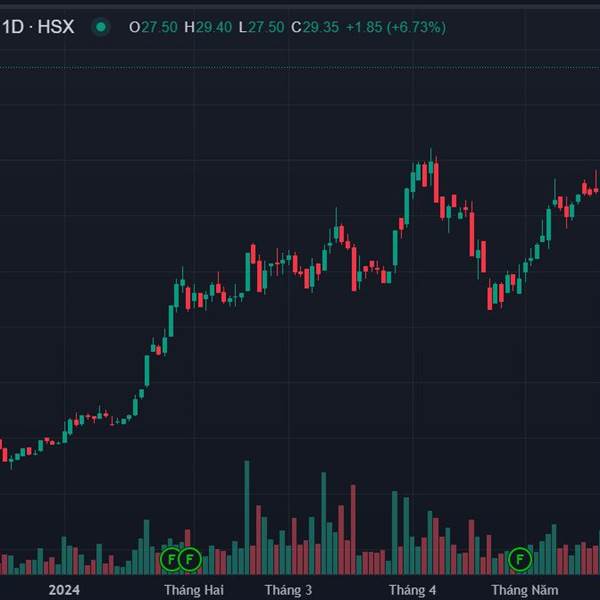Image resolution: width=600 pixels, height=600 pixels.
Task: Open the F event marker near Tháng Năm
Action: (520, 559)
